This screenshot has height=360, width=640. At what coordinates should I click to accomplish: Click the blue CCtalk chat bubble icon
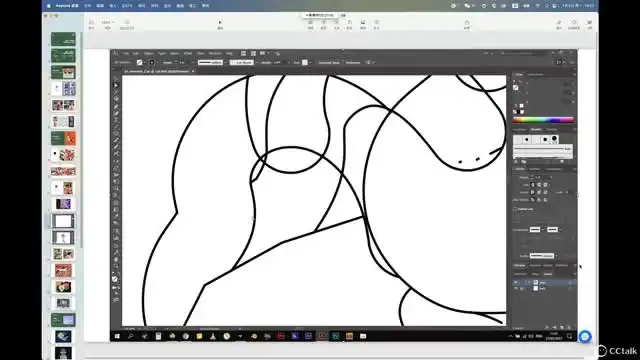[585, 337]
